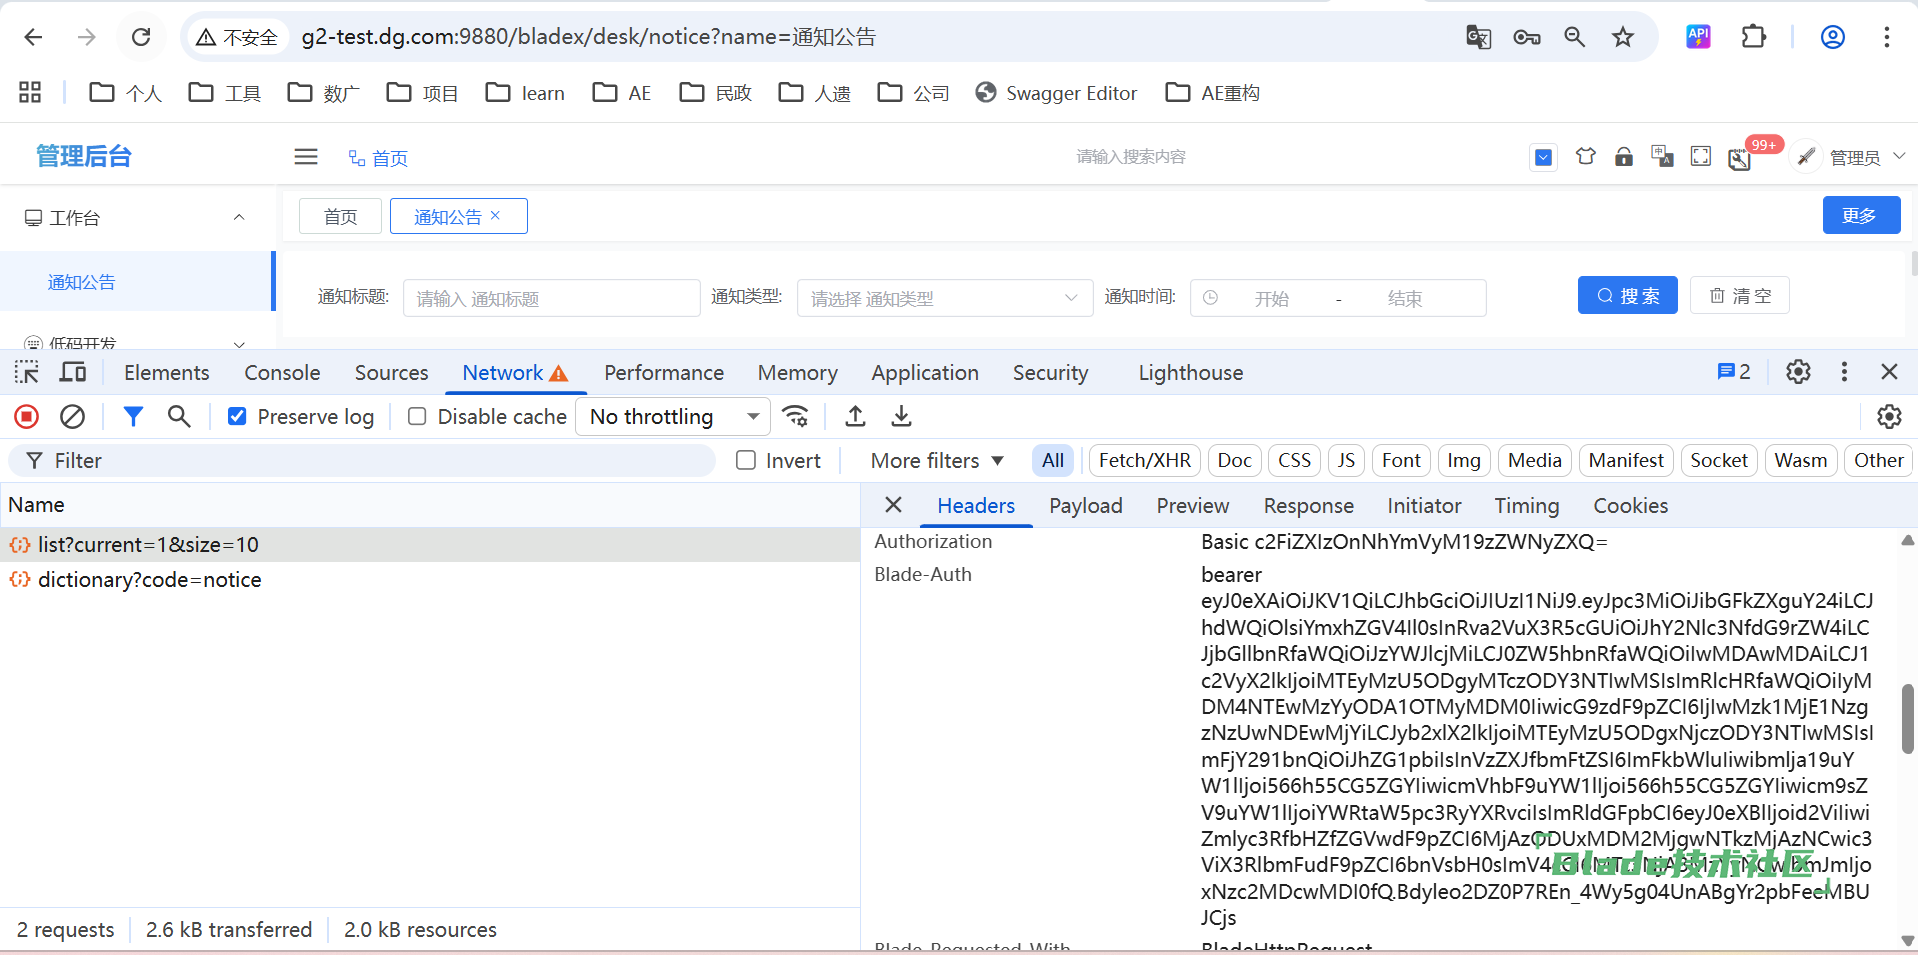The width and height of the screenshot is (1918, 955).
Task: Open the No throttling dropdown
Action: [x=672, y=417]
